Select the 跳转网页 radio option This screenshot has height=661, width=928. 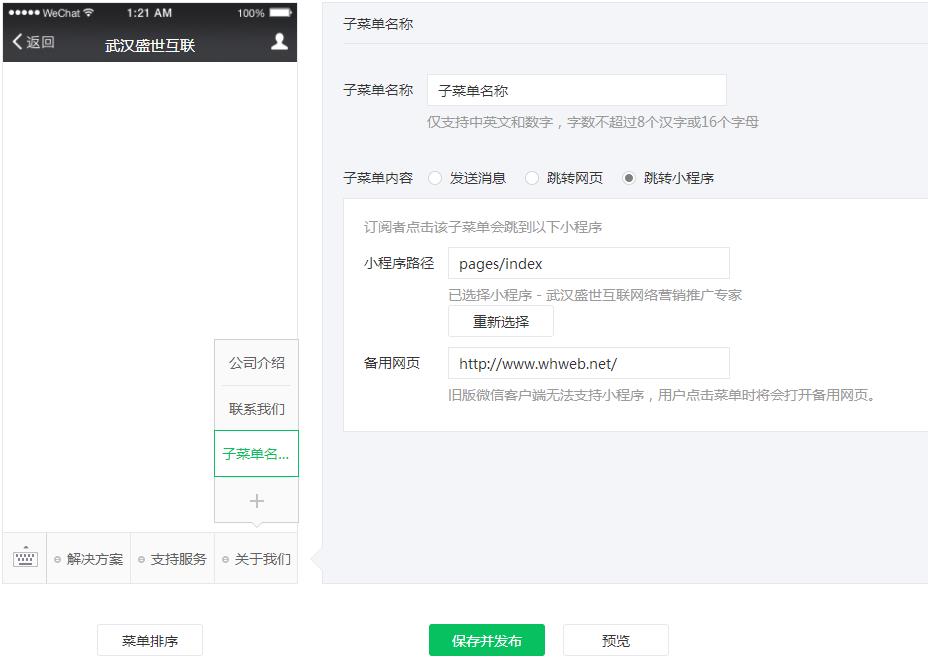click(x=532, y=178)
